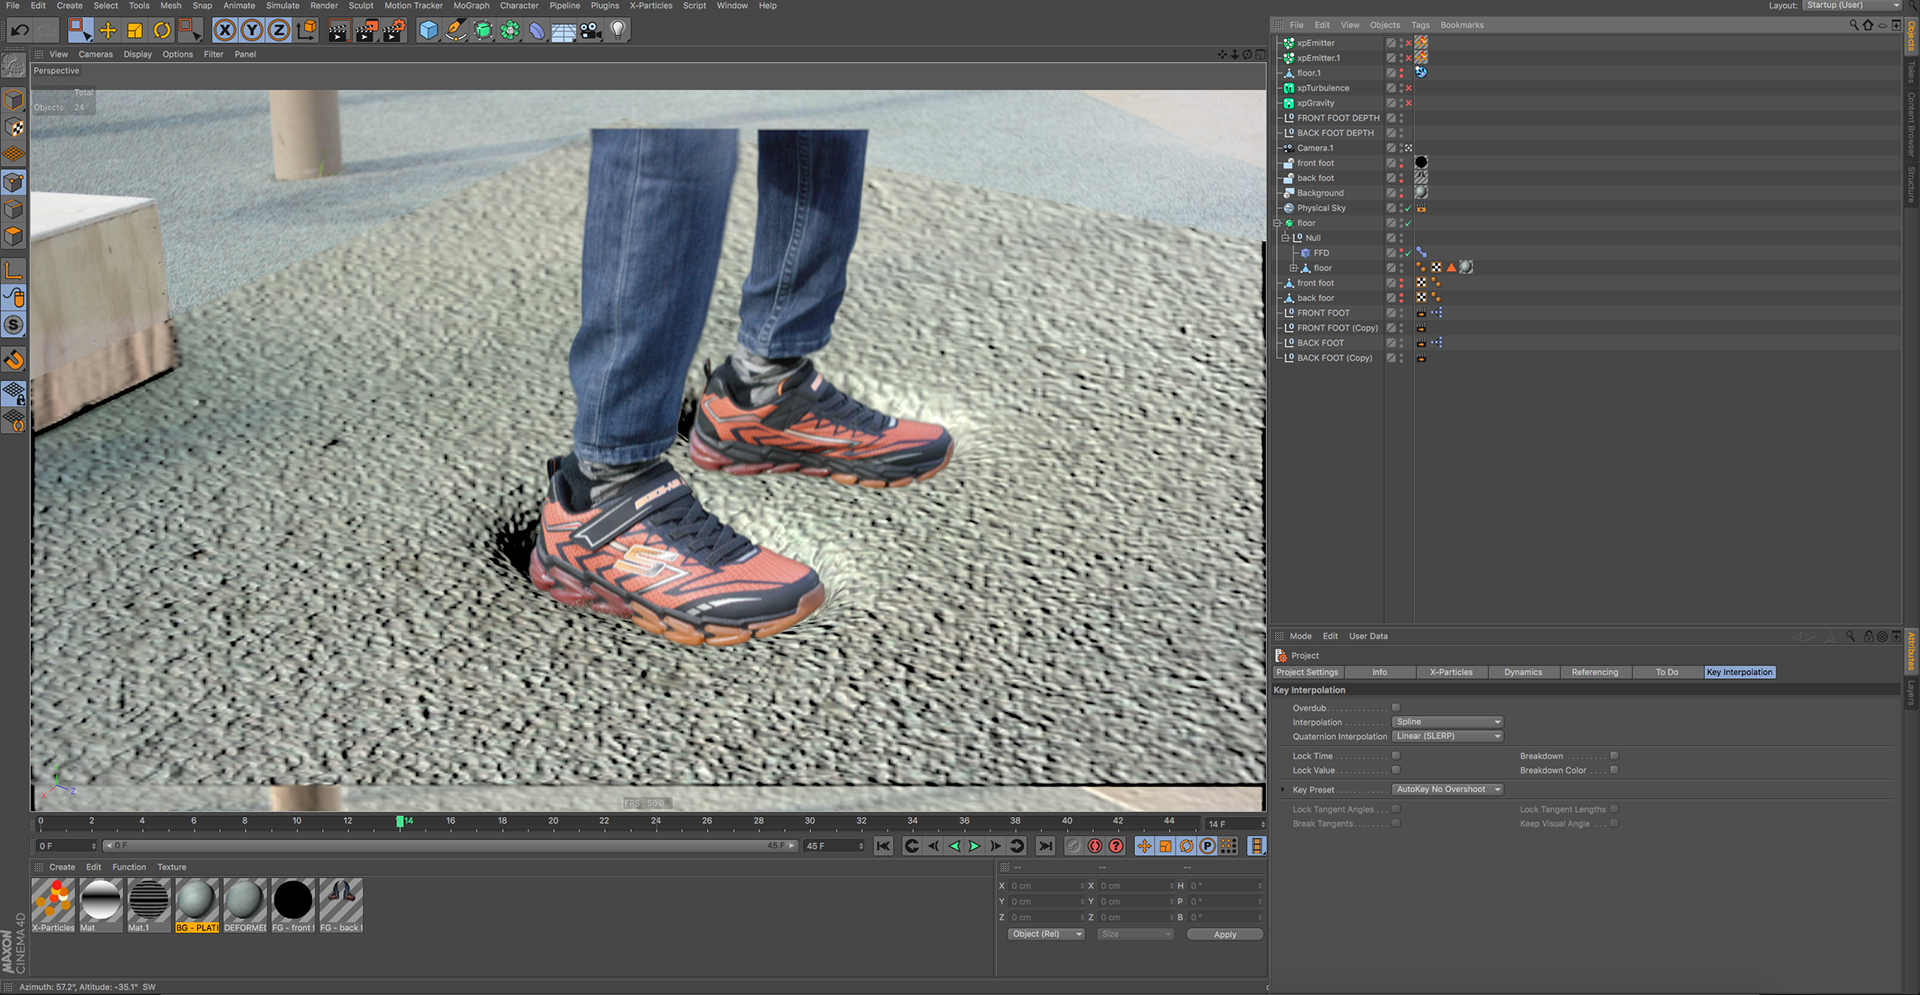Click the red Record Active Objects button

(1095, 846)
